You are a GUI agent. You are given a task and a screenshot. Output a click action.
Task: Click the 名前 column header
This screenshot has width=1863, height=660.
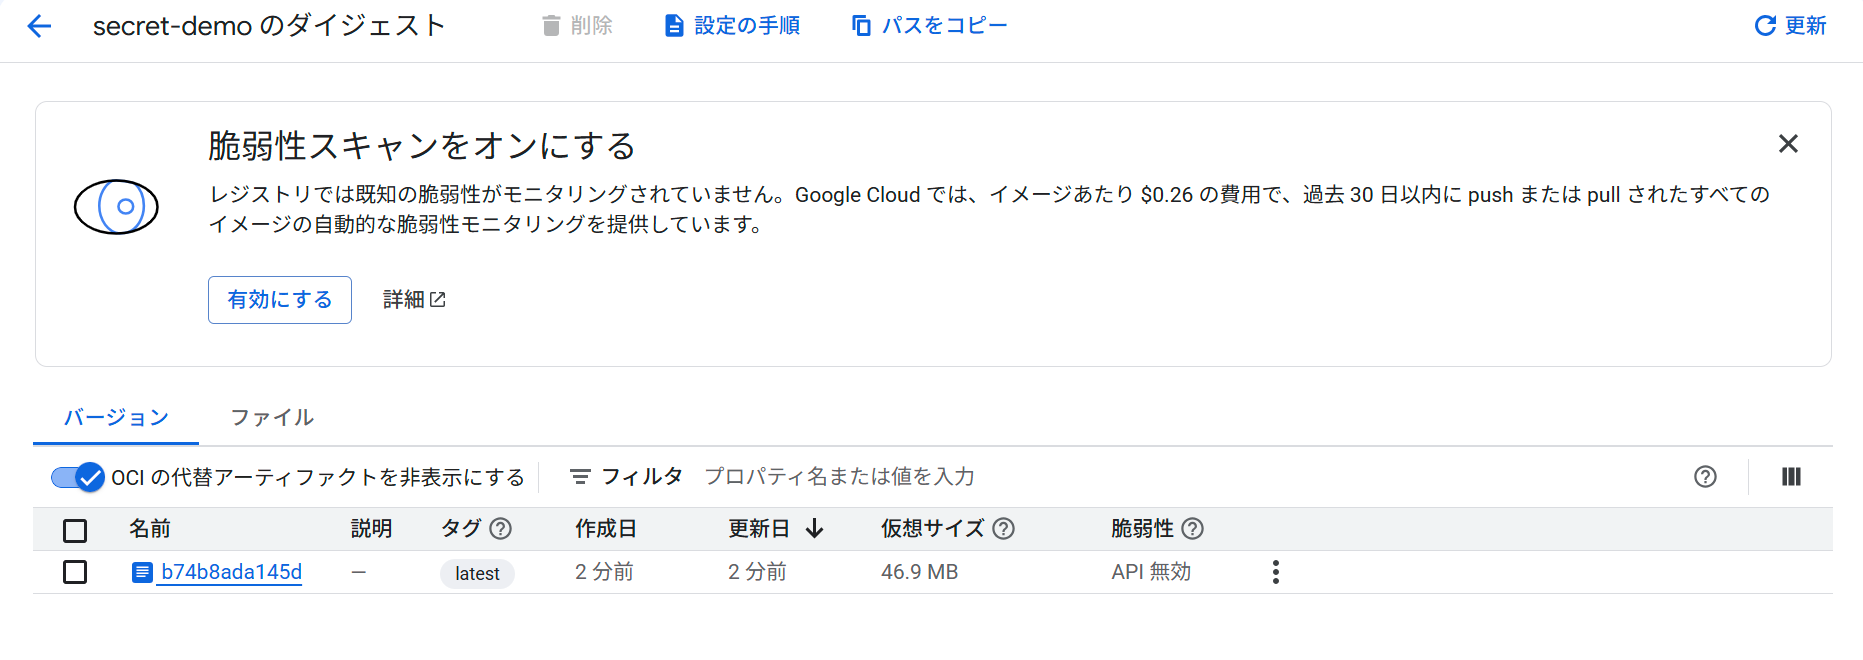pos(150,529)
